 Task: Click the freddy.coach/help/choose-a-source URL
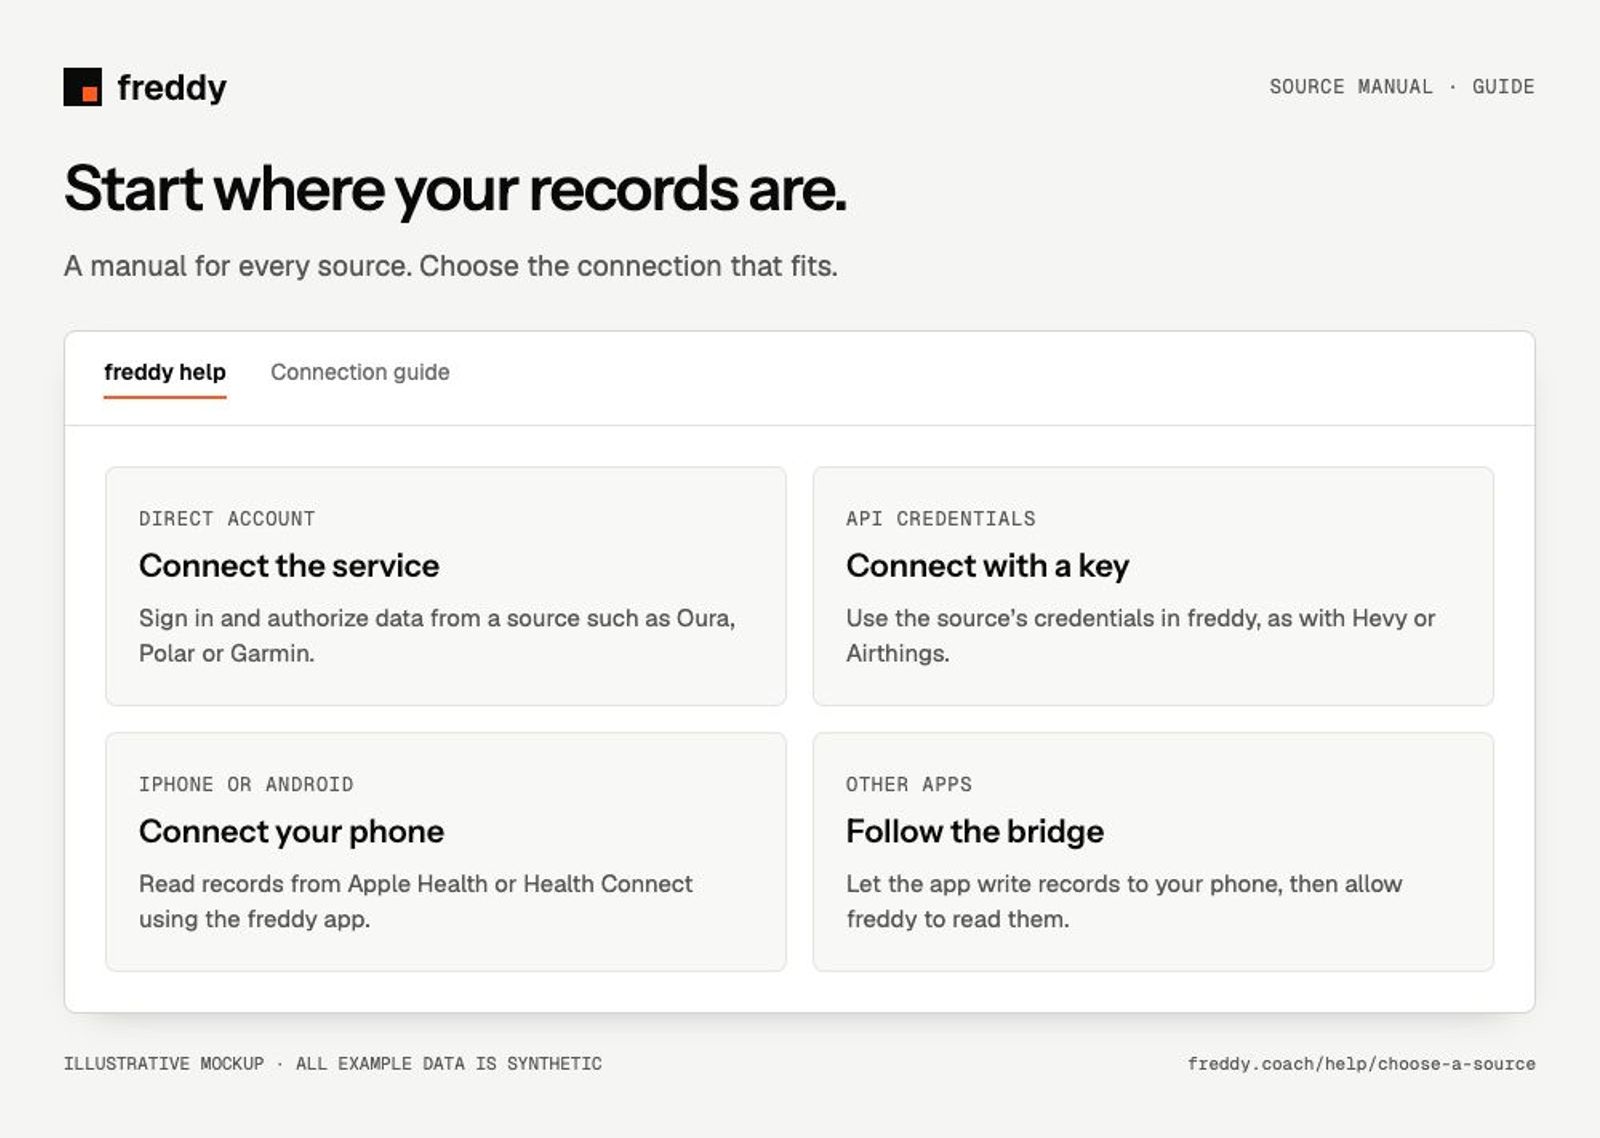click(x=1361, y=1064)
